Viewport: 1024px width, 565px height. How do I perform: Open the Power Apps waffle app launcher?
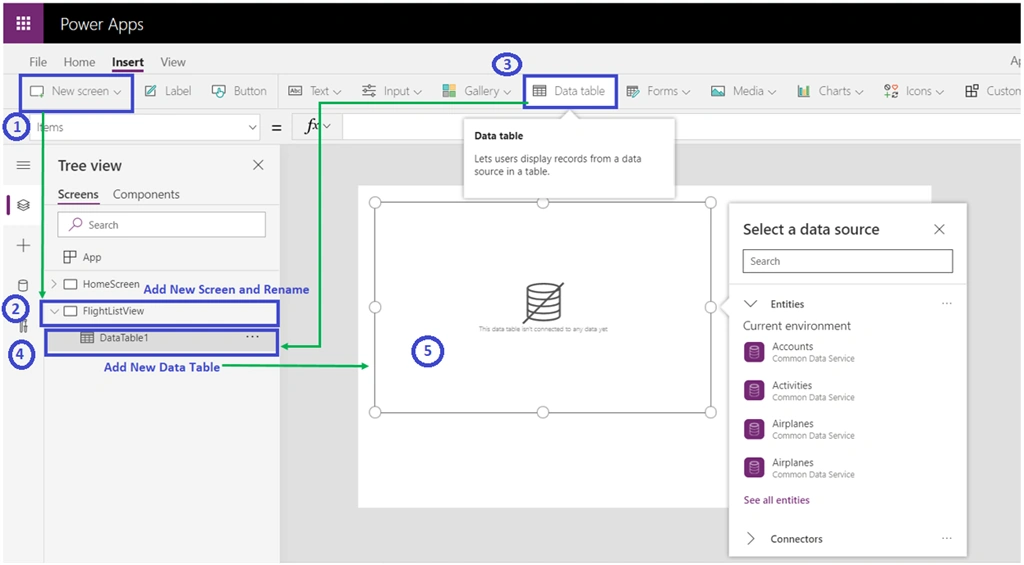tap(24, 24)
